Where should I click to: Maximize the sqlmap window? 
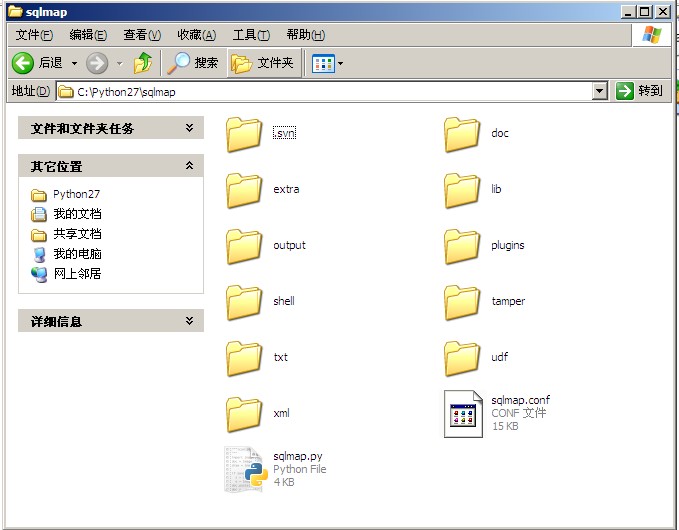(645, 12)
